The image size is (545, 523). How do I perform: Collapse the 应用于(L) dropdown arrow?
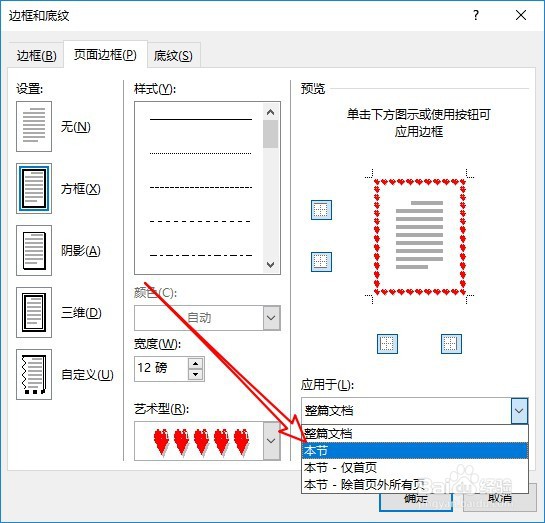(519, 410)
